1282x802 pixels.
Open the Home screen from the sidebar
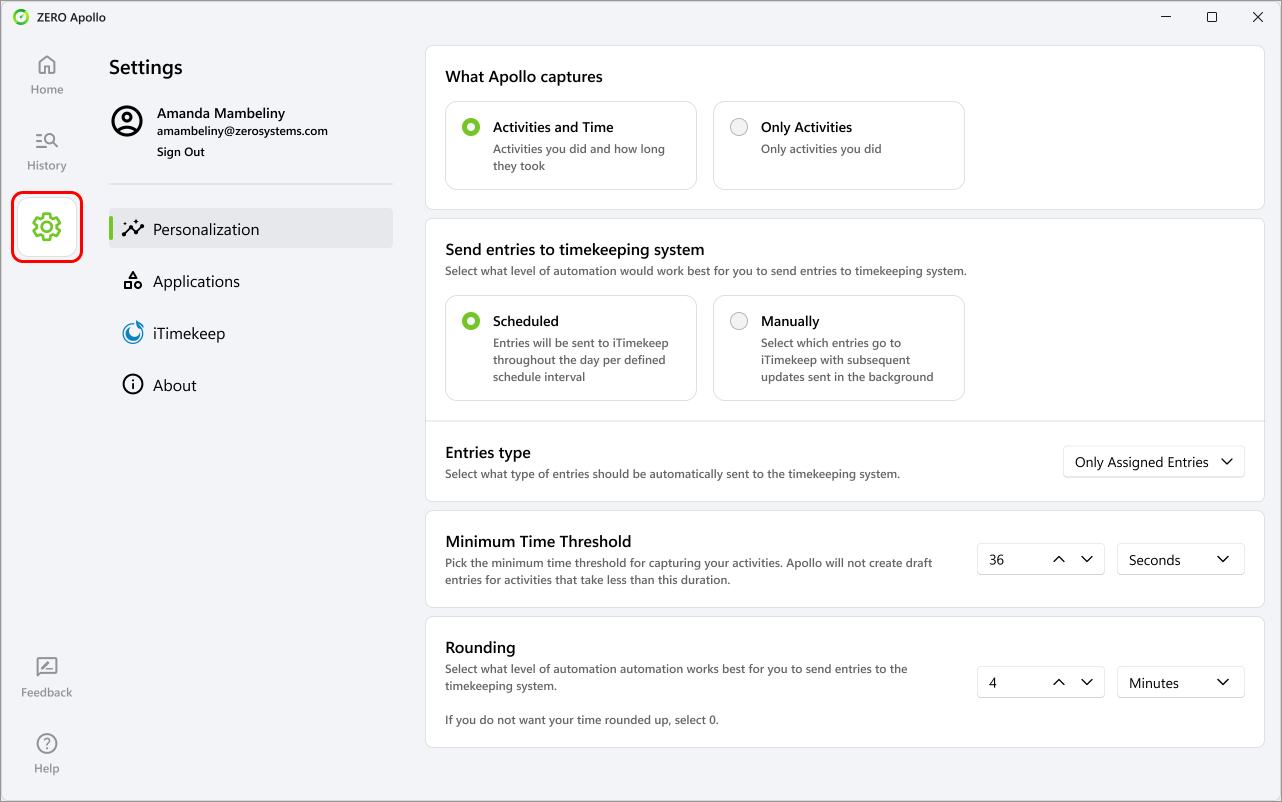pyautogui.click(x=46, y=74)
